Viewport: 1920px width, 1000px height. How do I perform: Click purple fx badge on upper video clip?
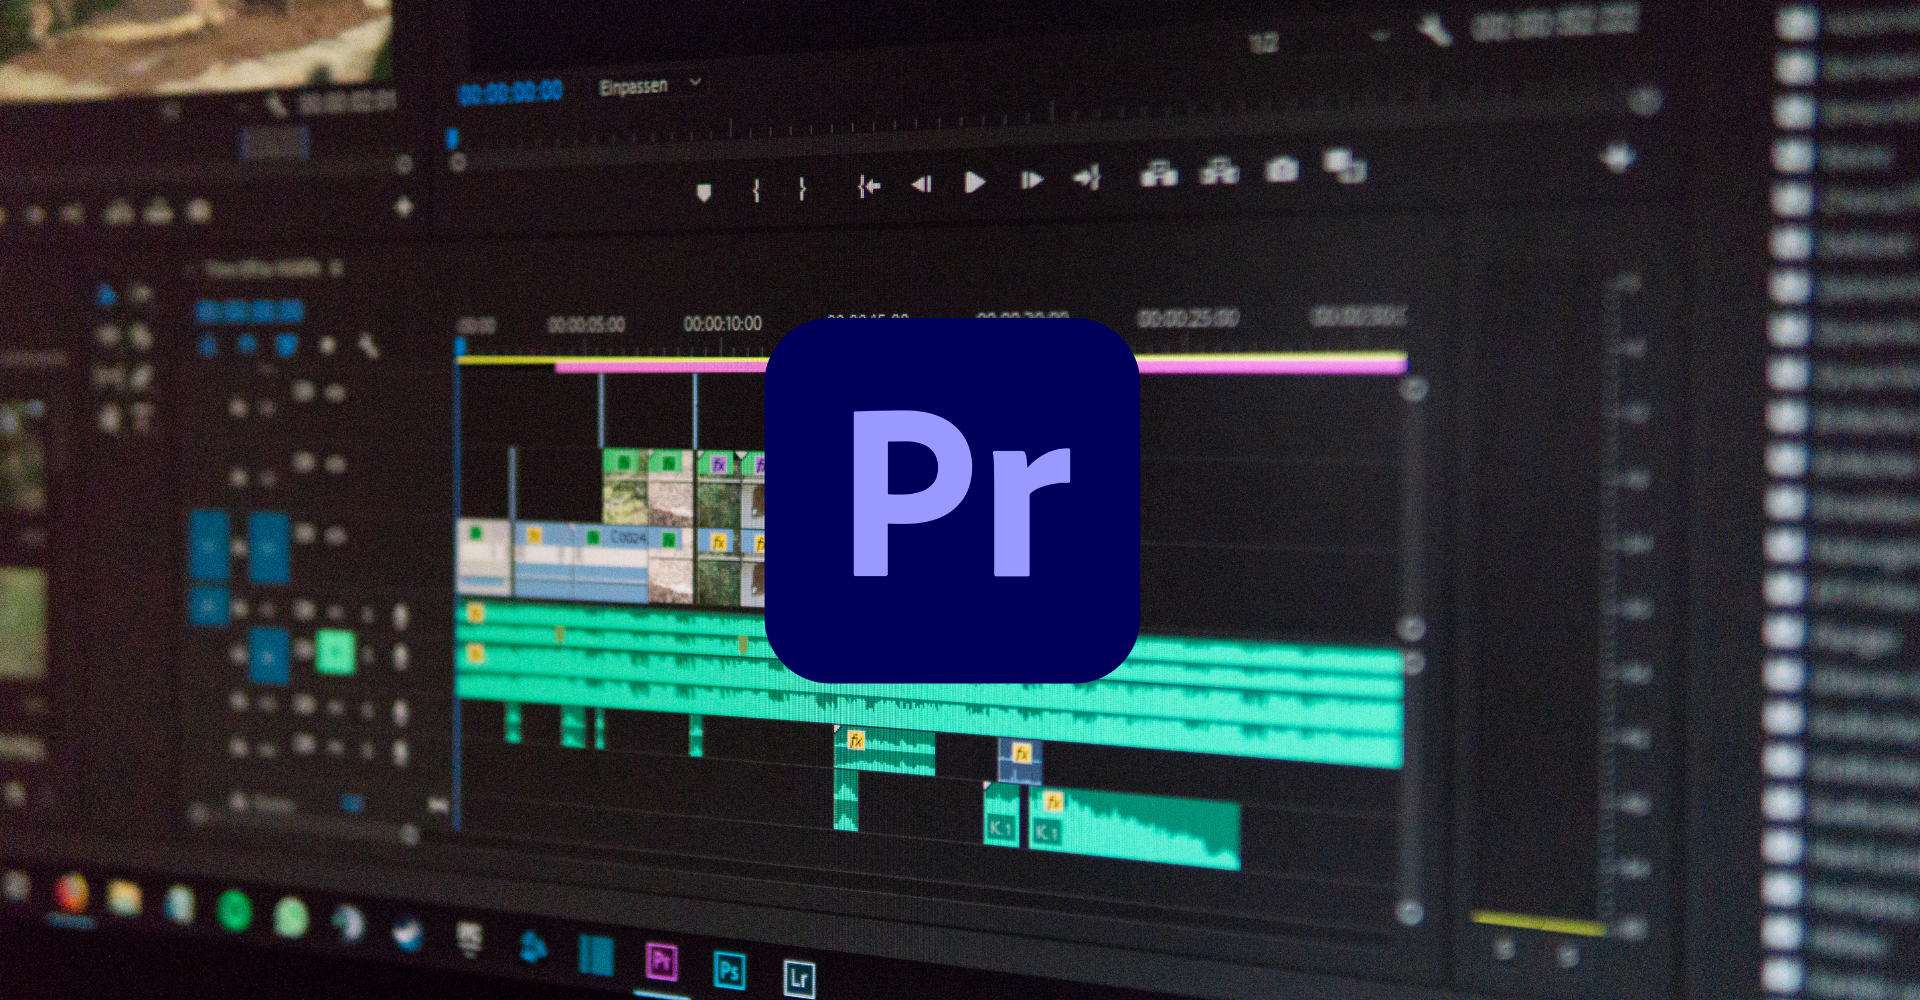718,464
